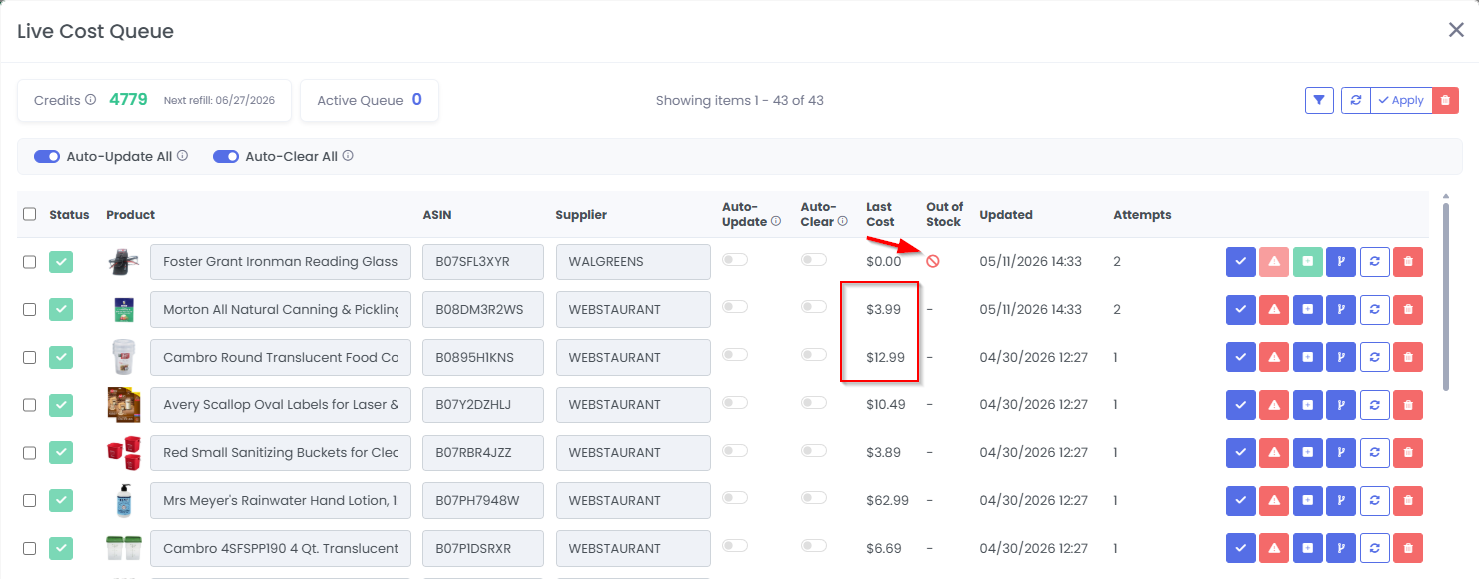
Task: Delete the Foster Grant Ironman row
Action: [1408, 262]
